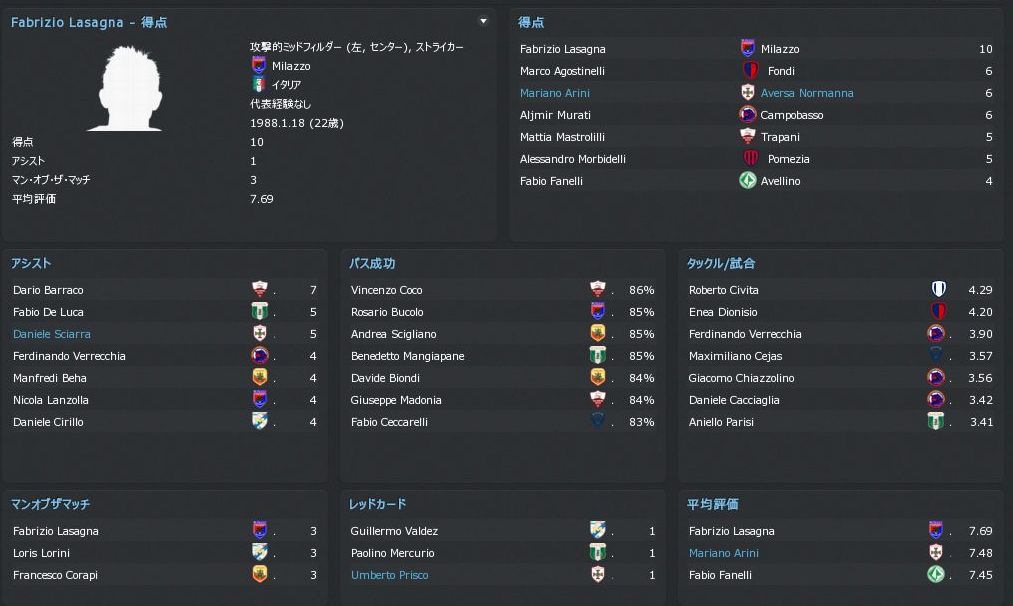Image resolution: width=1013 pixels, height=606 pixels.
Task: Open the Aversa Normanna team link
Action: click(x=806, y=93)
